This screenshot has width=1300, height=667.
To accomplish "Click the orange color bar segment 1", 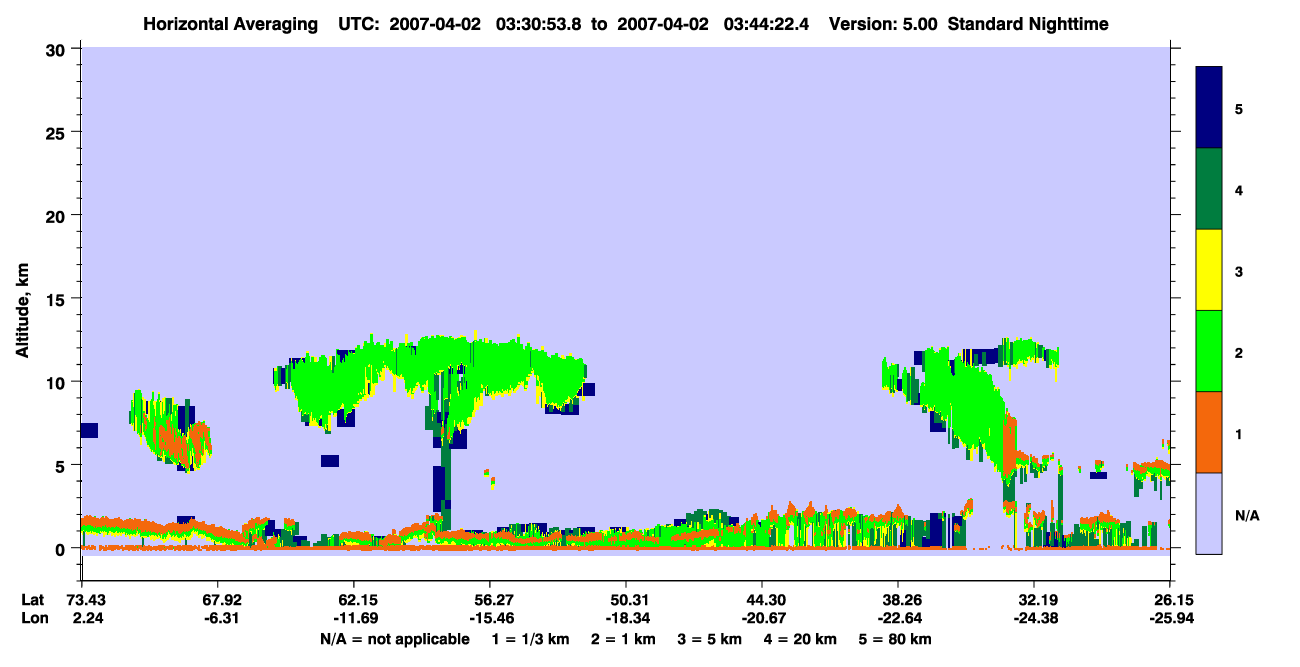I will point(1209,432).
